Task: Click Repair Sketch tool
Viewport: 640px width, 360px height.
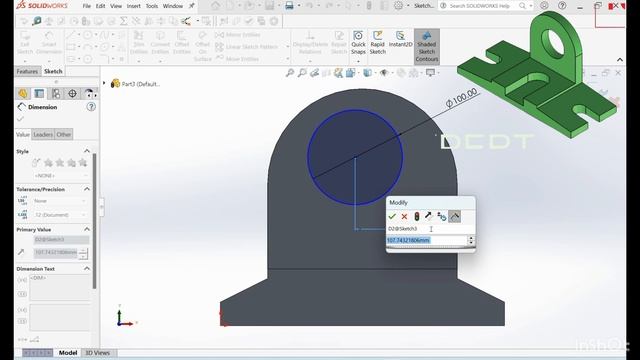Action: click(339, 43)
